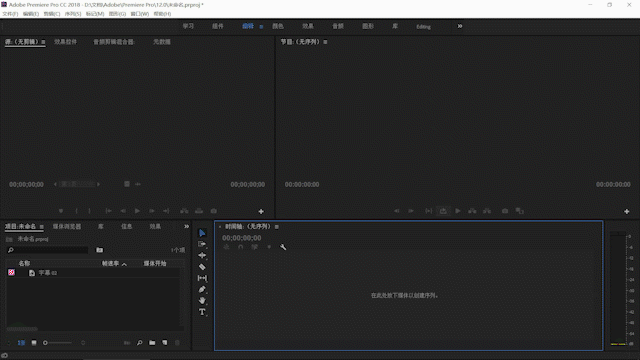Open Comparison View in program monitor
This screenshot has width=640, height=360.
[x=519, y=211]
